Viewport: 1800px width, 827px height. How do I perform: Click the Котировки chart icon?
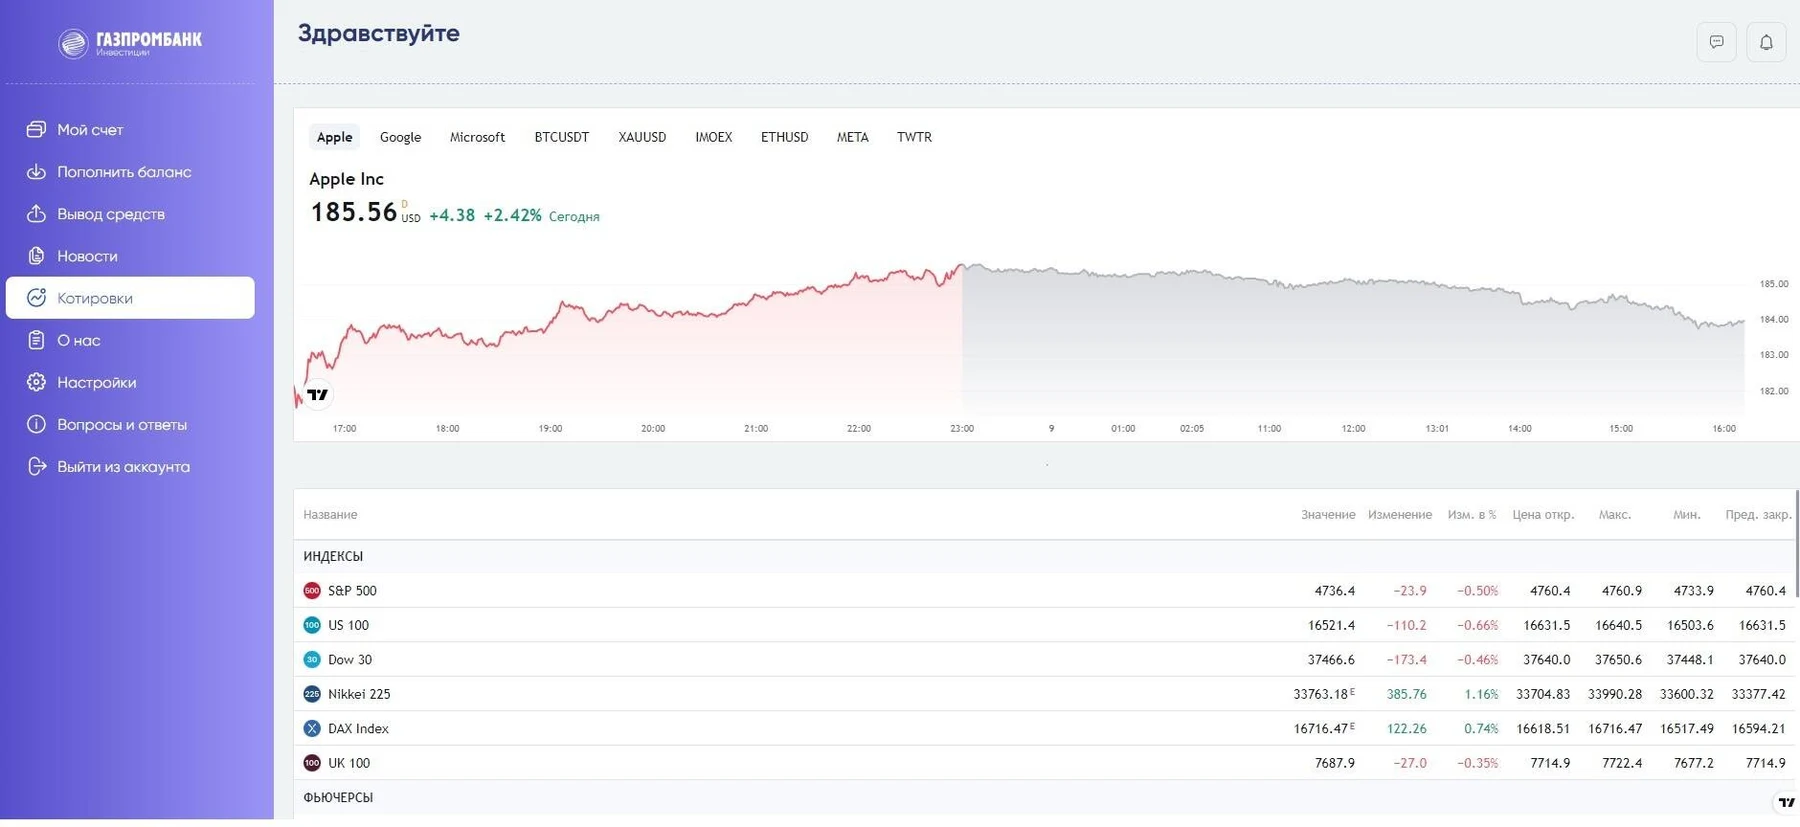36,297
